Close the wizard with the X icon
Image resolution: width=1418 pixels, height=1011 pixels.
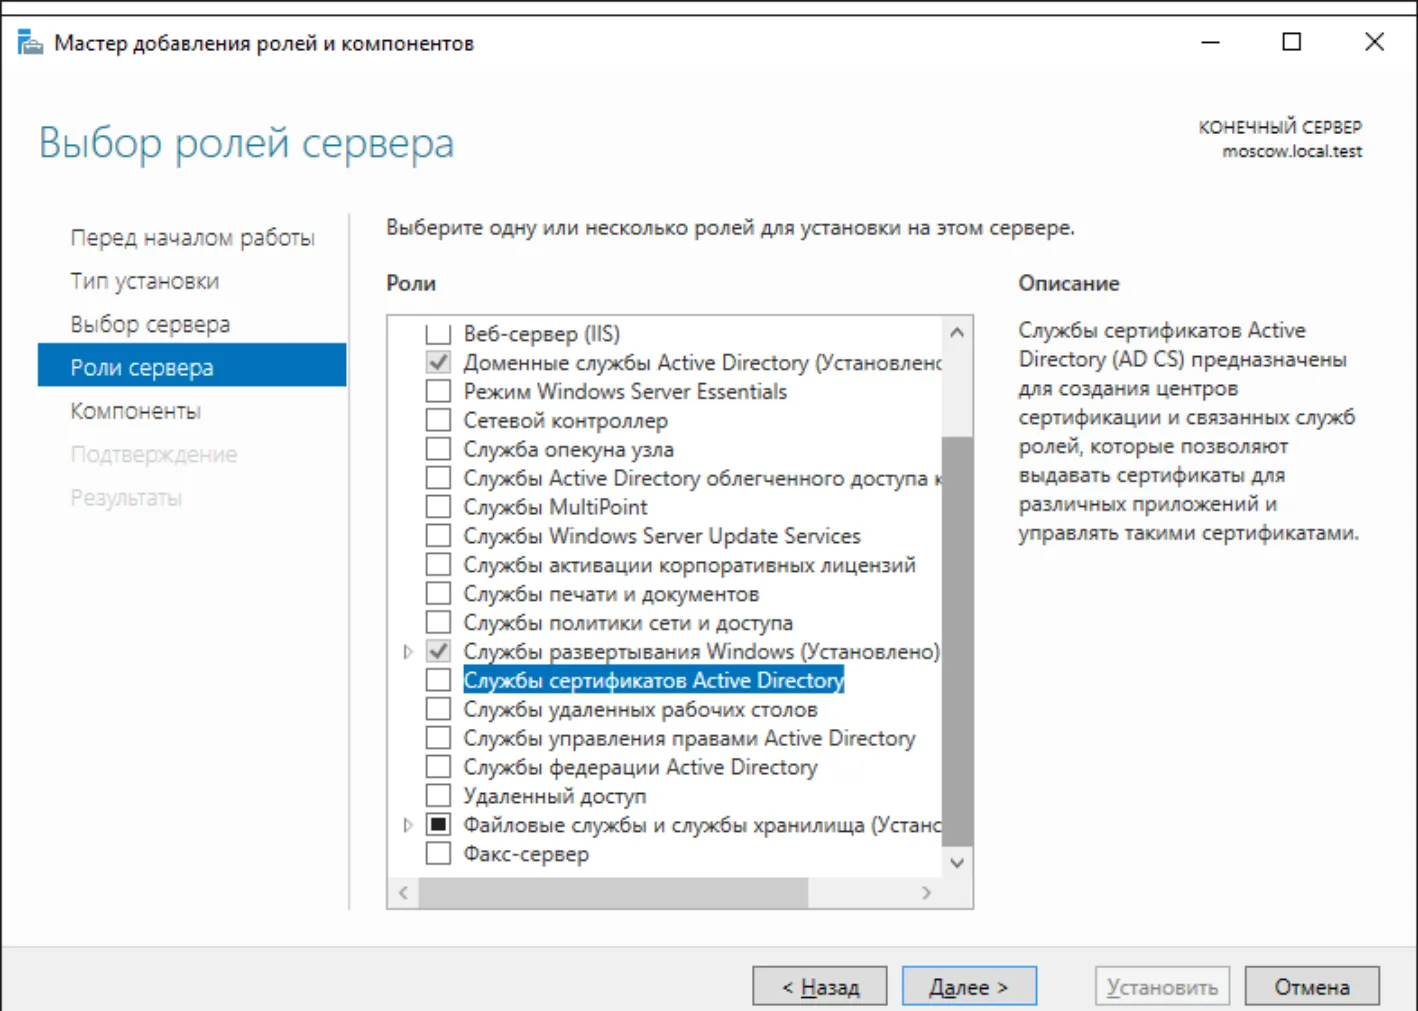pos(1374,42)
